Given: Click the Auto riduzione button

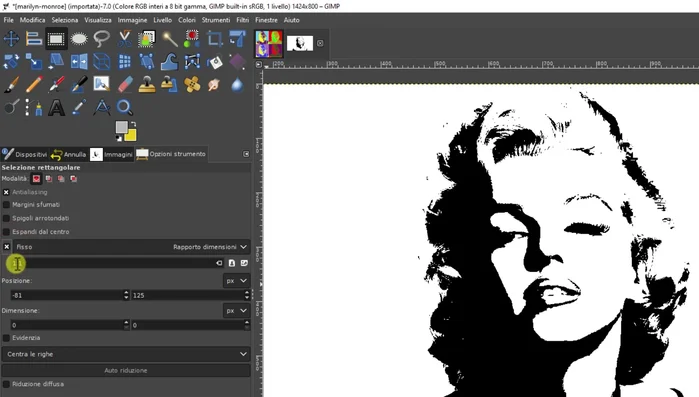Looking at the screenshot, I should pos(126,370).
